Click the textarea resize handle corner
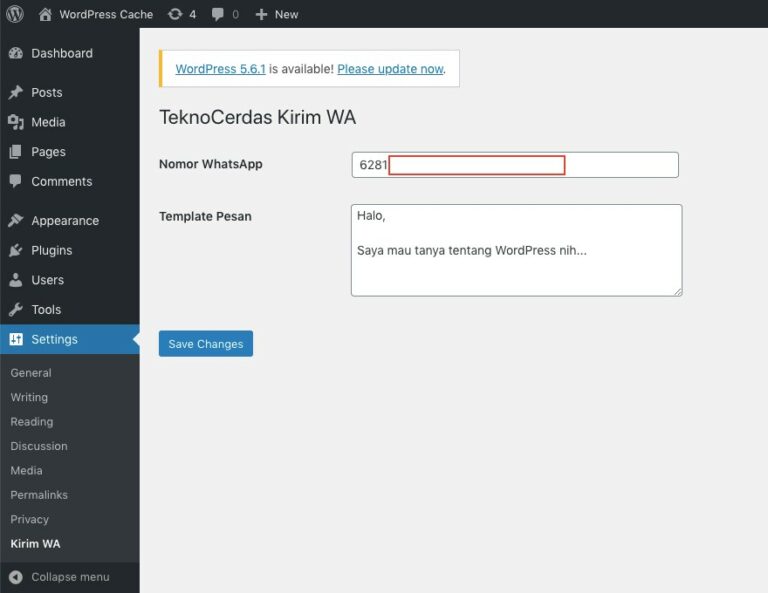The width and height of the screenshot is (768, 593). click(x=678, y=292)
